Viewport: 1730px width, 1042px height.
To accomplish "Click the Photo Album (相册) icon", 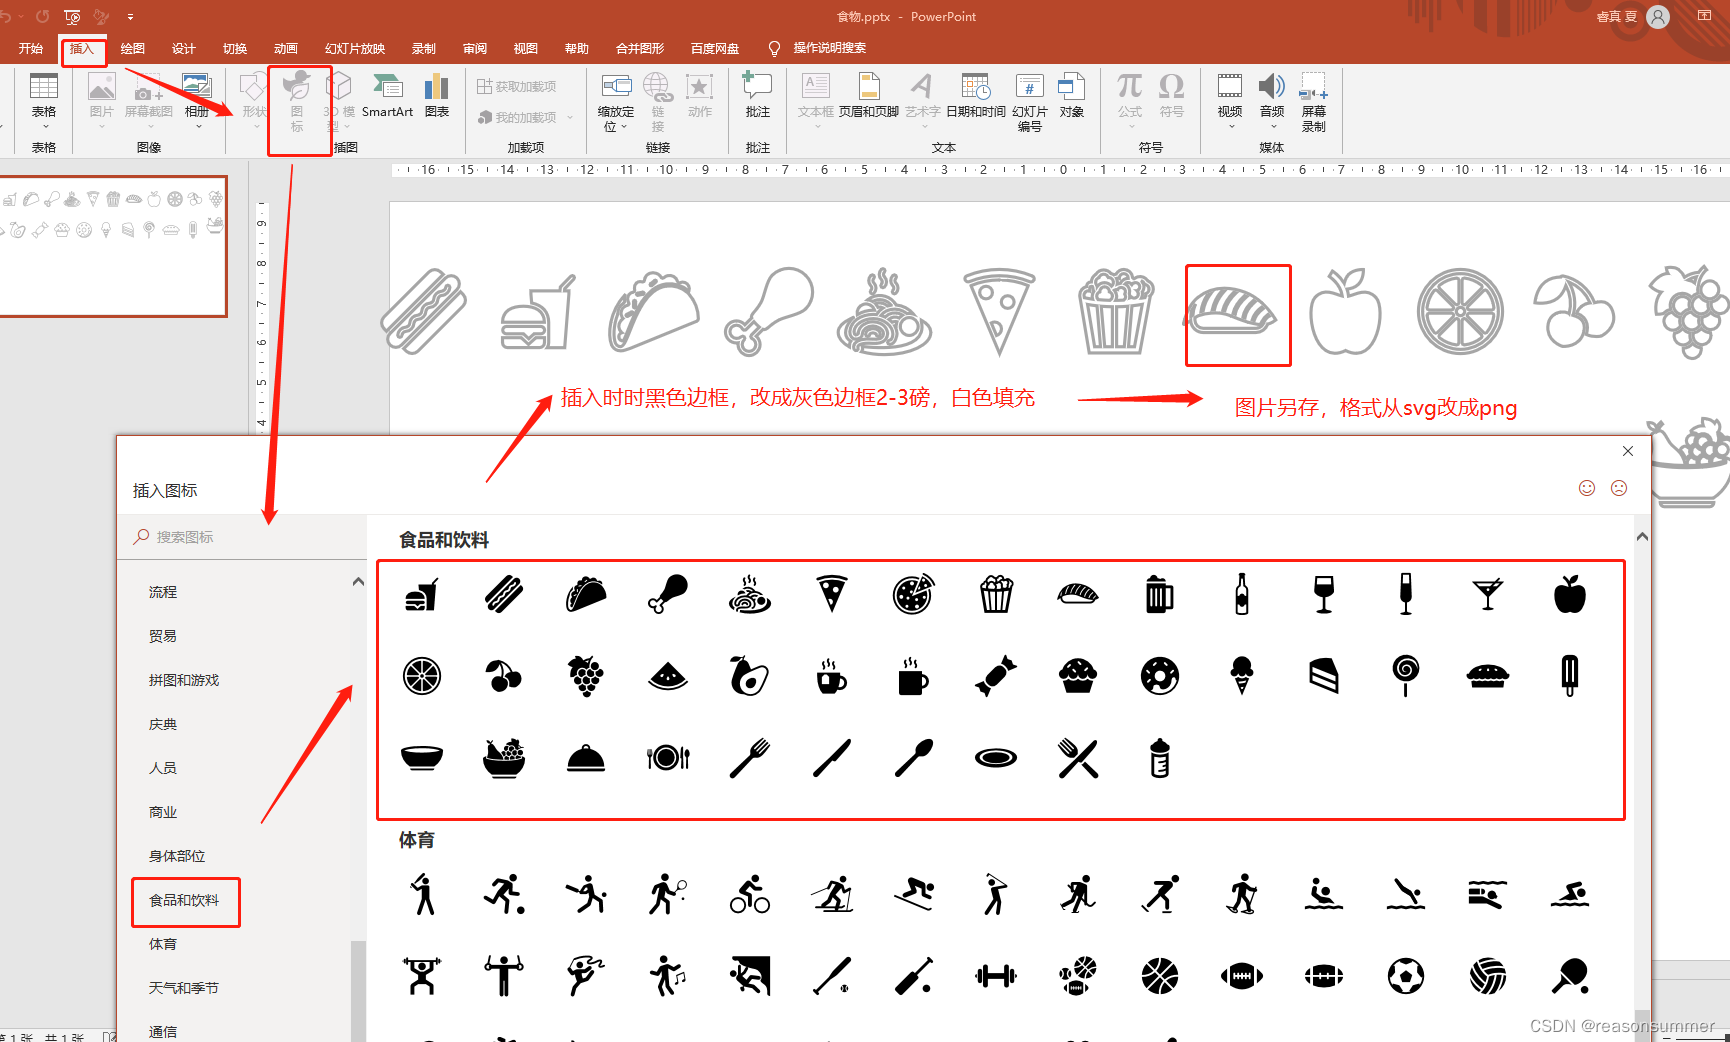I will coord(197,87).
